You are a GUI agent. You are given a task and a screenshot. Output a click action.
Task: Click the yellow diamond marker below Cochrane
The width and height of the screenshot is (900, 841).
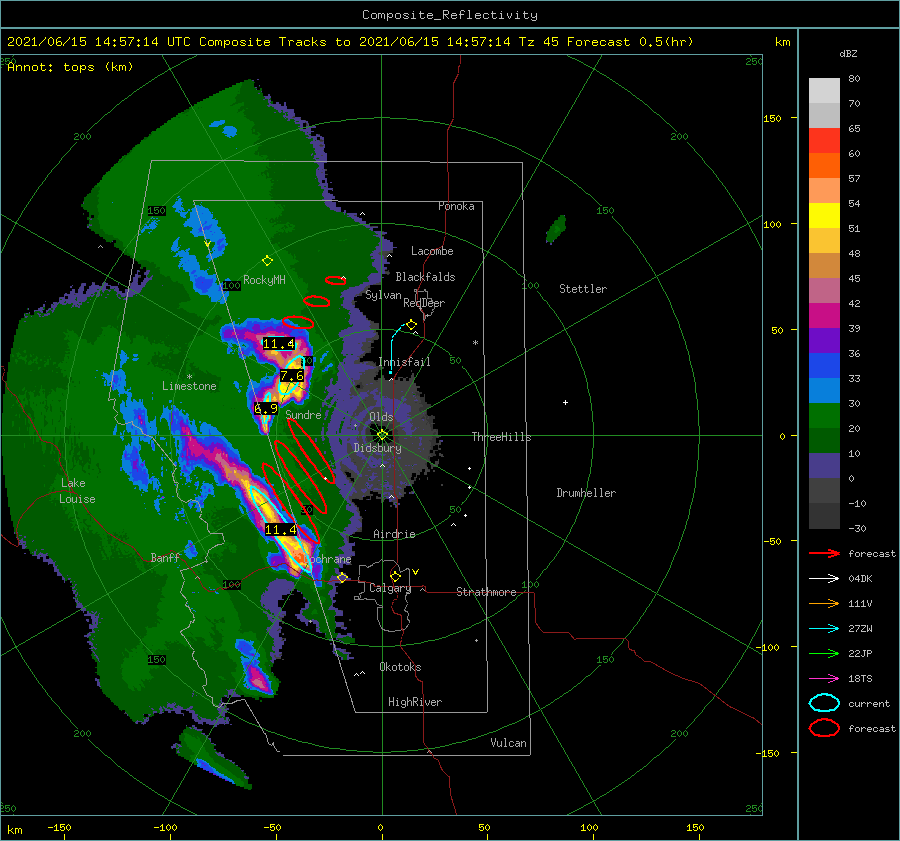point(343,577)
